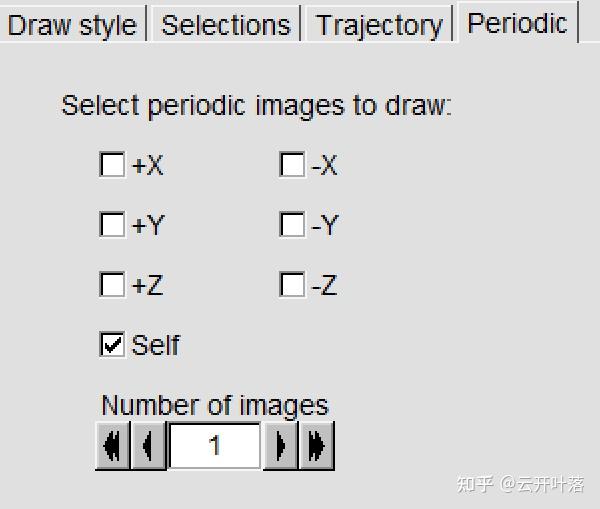600x509 pixels.
Task: Uncheck the Self checkbox
Action: point(112,345)
